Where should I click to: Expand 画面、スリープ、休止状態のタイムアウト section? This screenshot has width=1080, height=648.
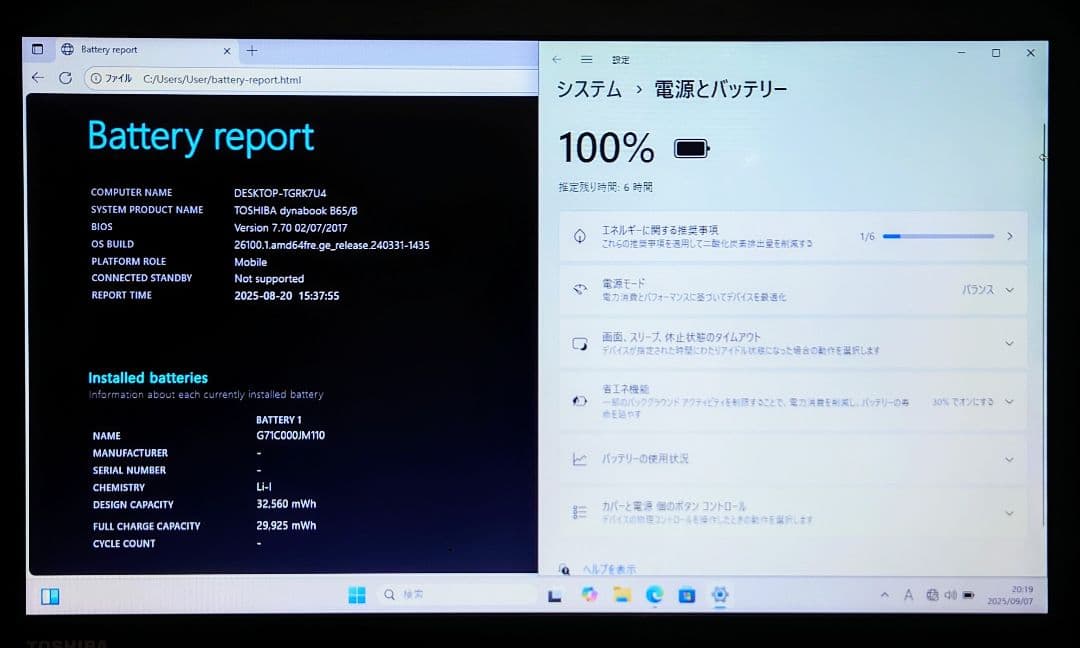tap(1010, 342)
